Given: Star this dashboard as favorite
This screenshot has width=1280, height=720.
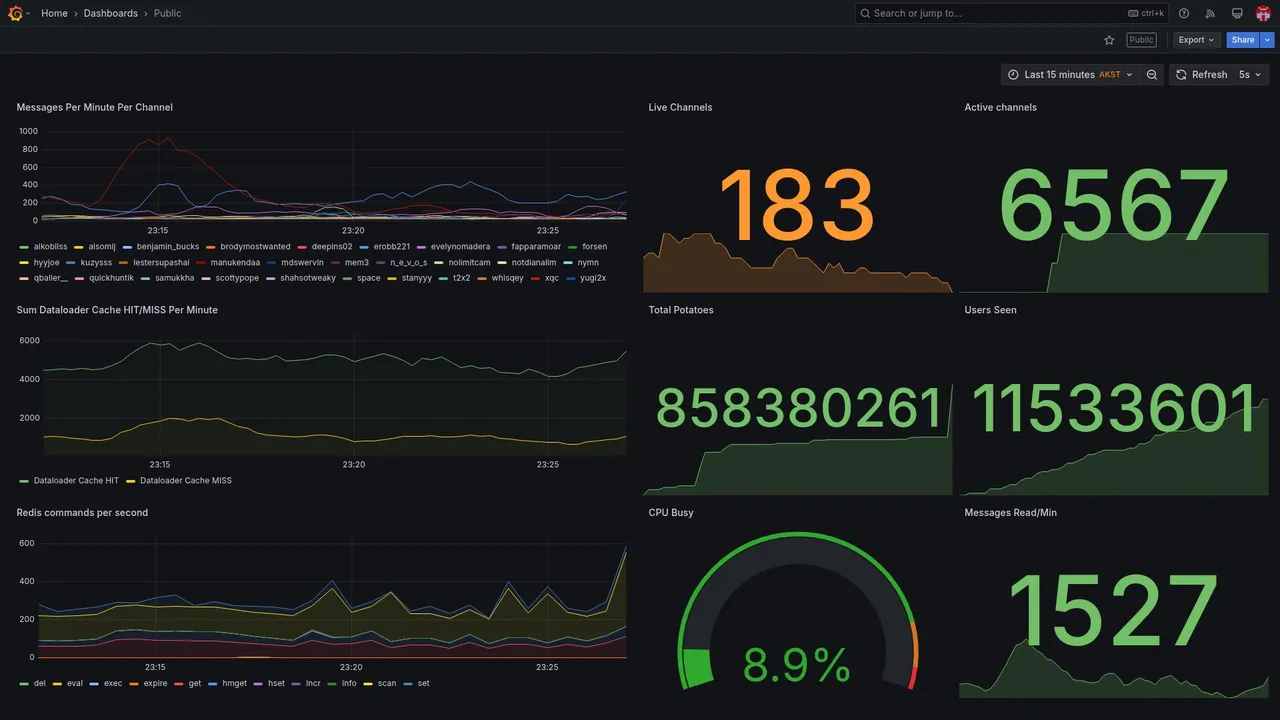Looking at the screenshot, I should (x=1109, y=40).
